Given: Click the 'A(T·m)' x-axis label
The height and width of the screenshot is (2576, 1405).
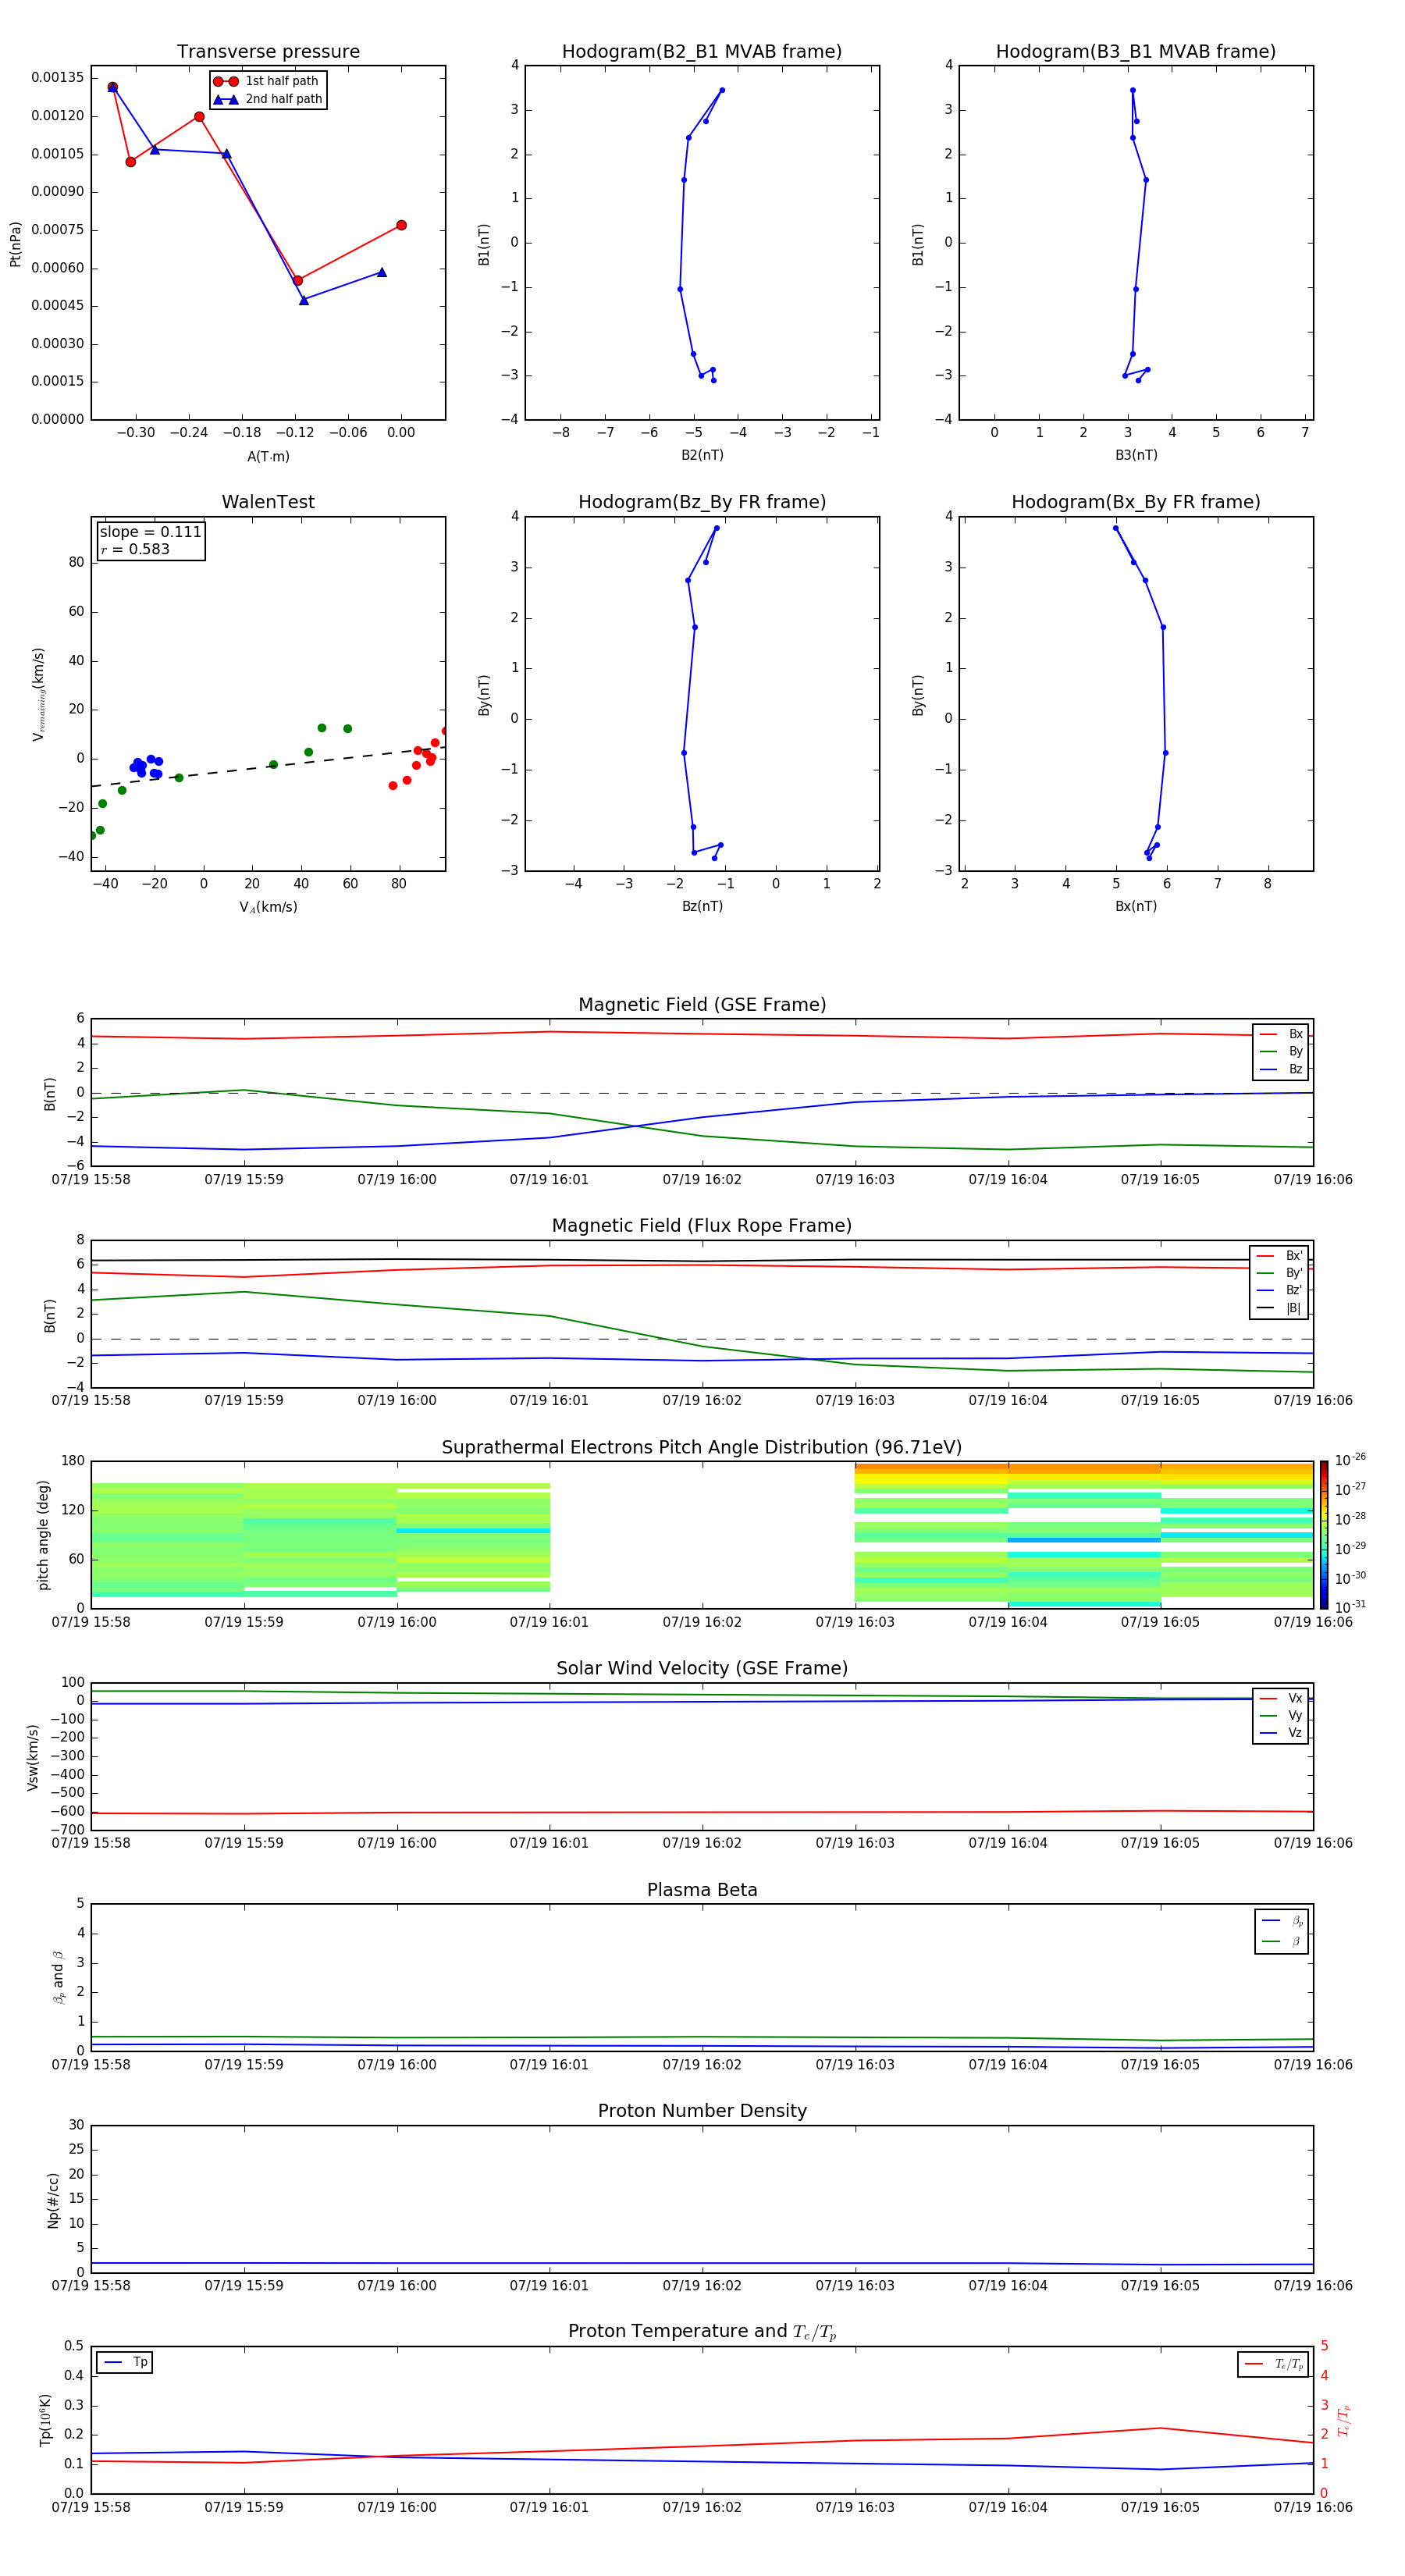Looking at the screenshot, I should tap(268, 456).
